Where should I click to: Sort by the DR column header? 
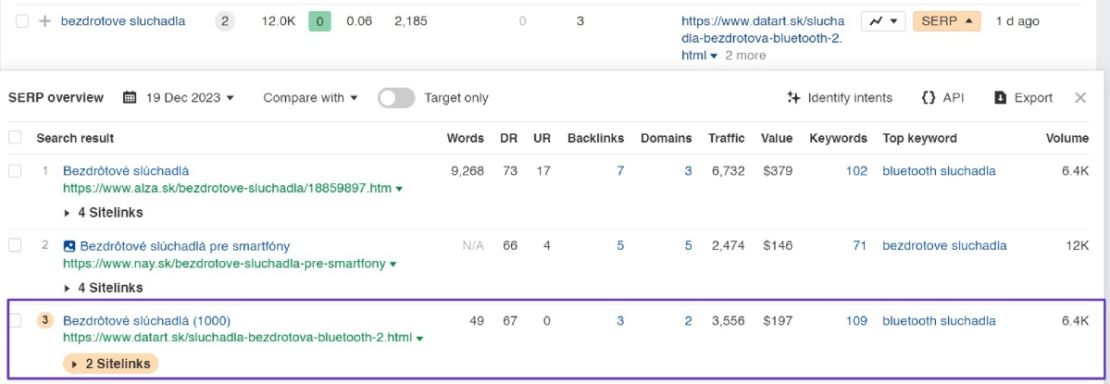pos(508,138)
